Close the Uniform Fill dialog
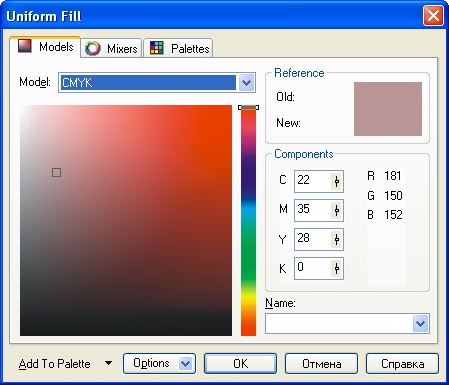 pos(433,16)
